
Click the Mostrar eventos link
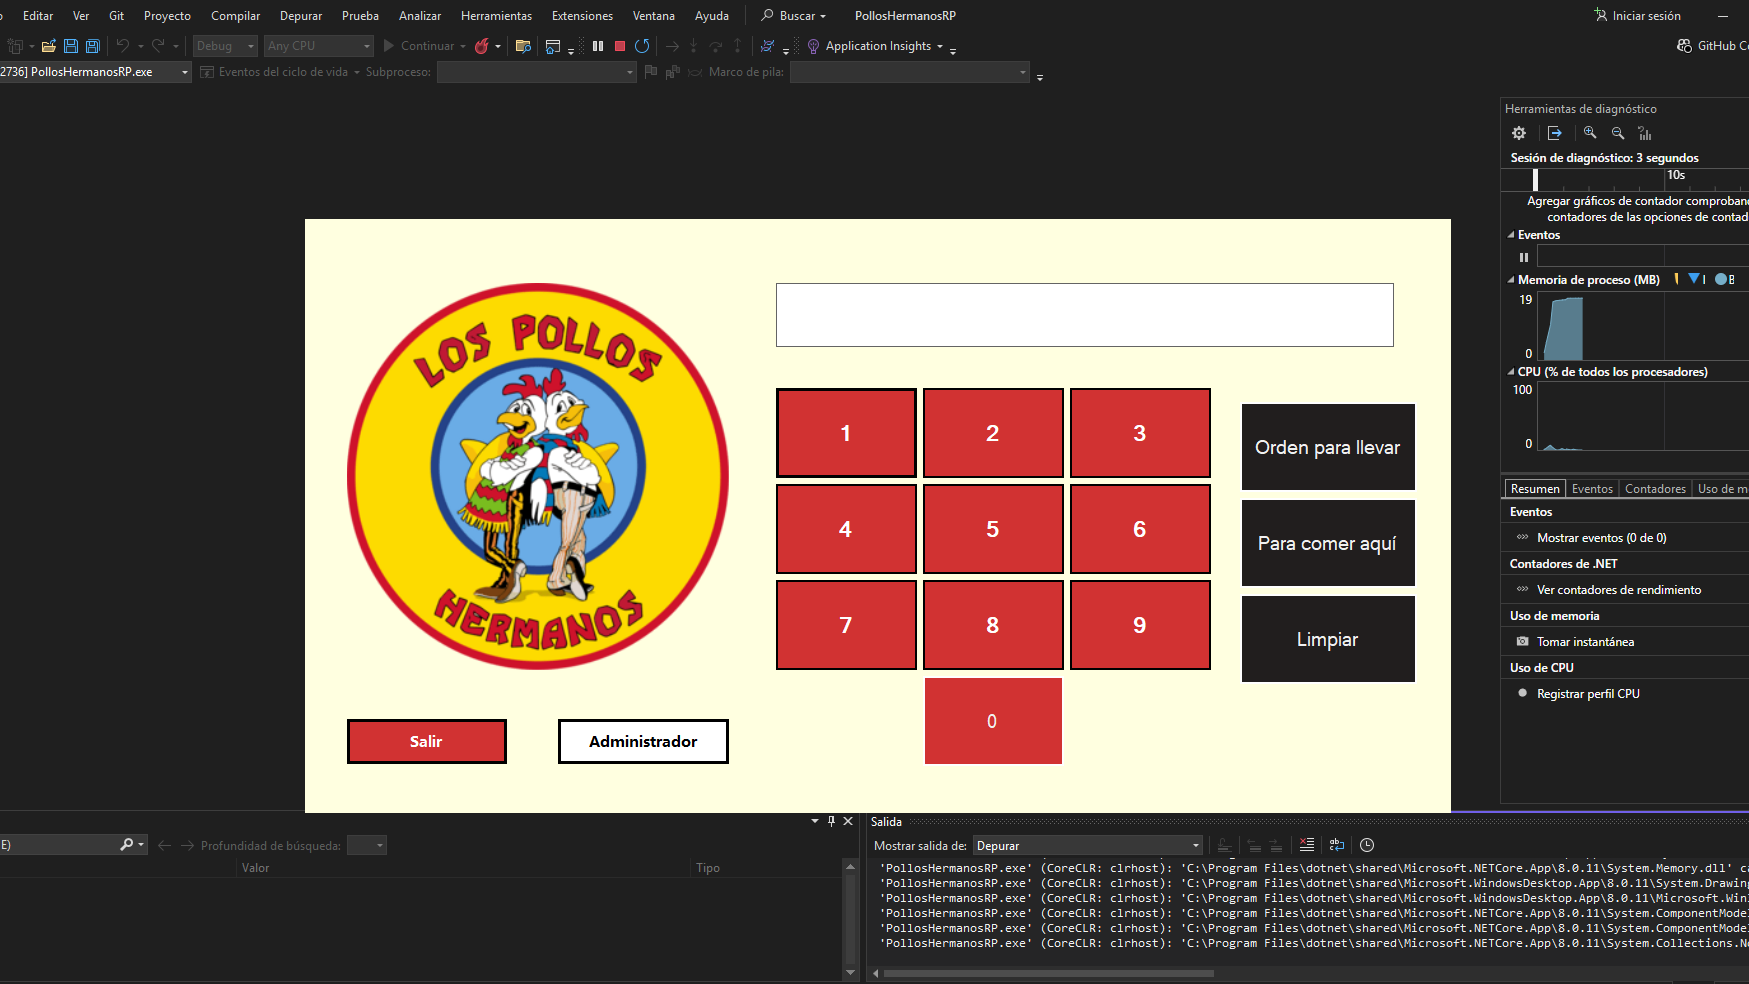[x=1601, y=538]
